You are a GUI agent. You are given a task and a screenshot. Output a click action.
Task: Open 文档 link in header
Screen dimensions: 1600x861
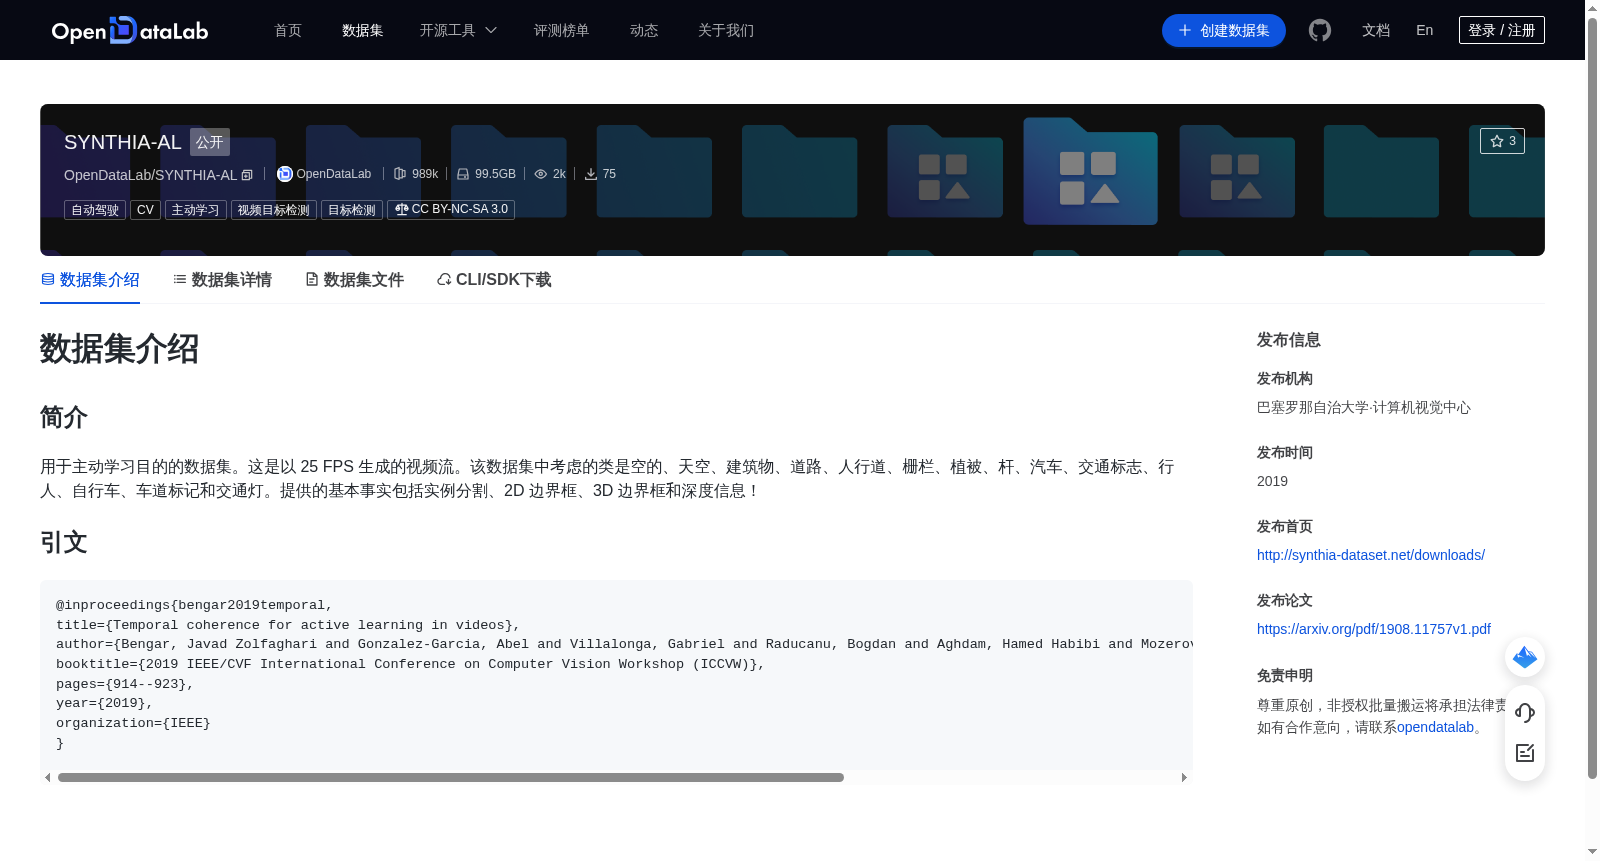point(1376,30)
